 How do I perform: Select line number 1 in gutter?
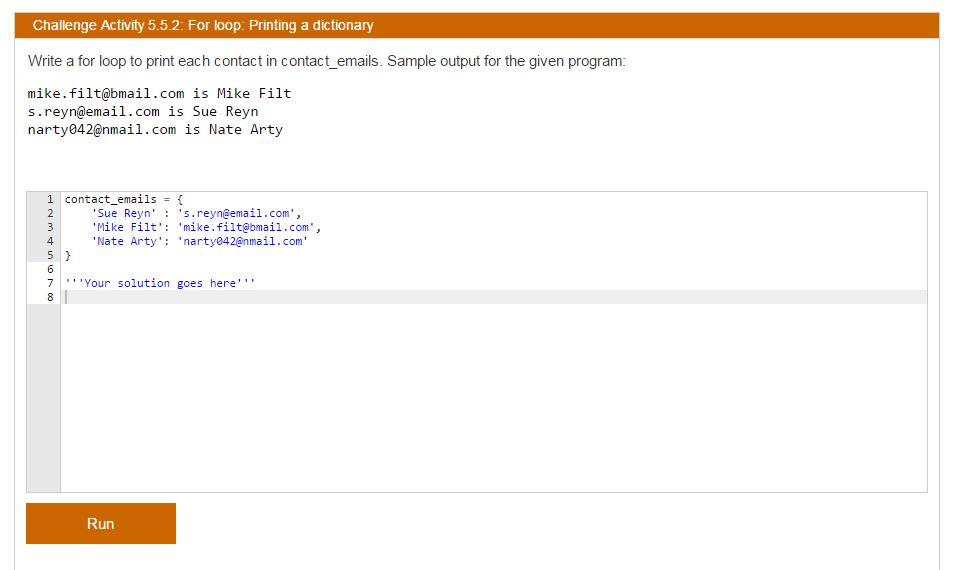(x=50, y=199)
